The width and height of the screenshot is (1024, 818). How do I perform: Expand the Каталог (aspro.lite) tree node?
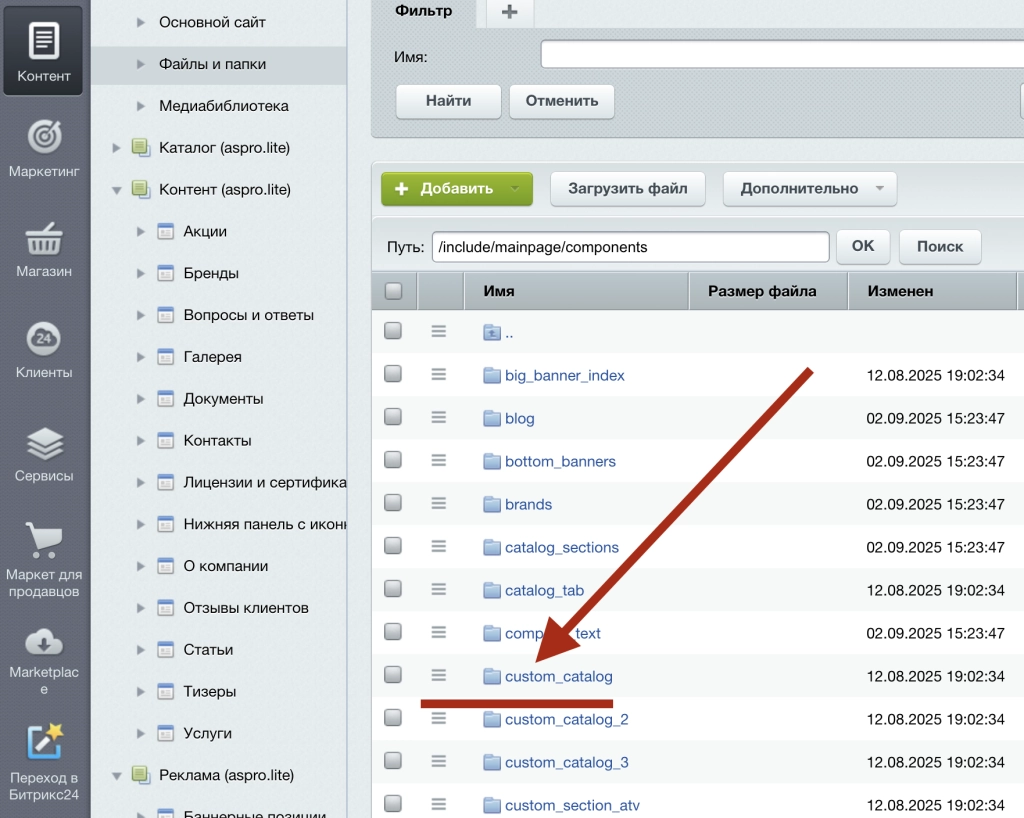(x=117, y=148)
